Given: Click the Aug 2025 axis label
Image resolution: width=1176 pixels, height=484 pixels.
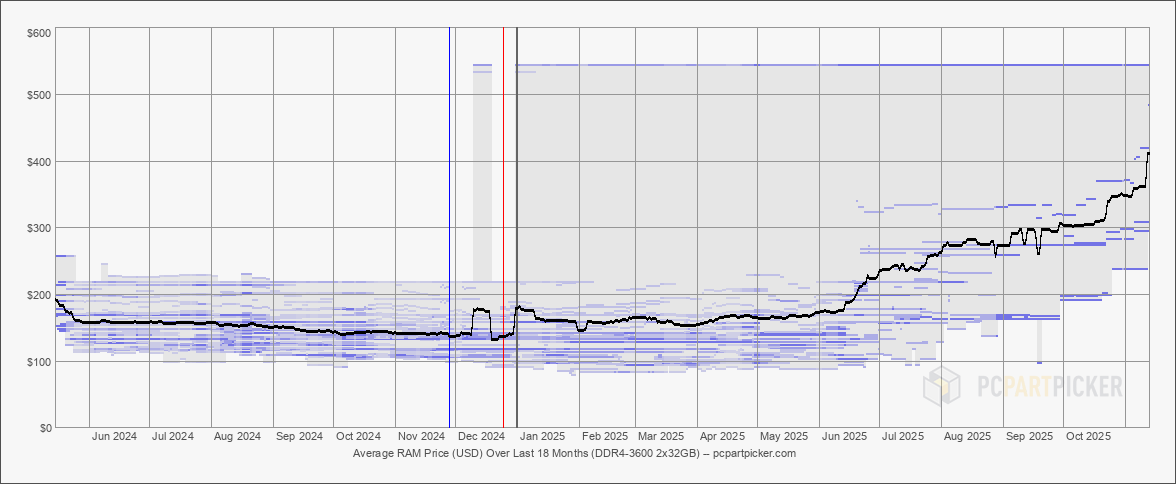Looking at the screenshot, I should [x=968, y=436].
